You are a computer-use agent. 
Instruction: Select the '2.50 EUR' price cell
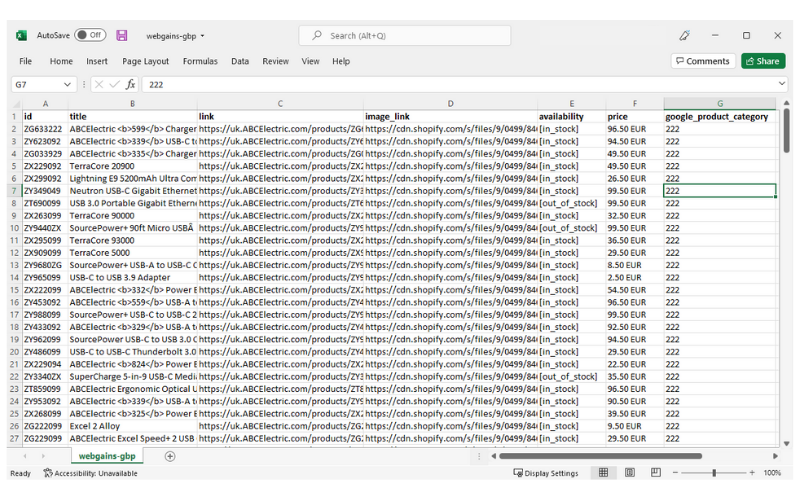point(635,278)
